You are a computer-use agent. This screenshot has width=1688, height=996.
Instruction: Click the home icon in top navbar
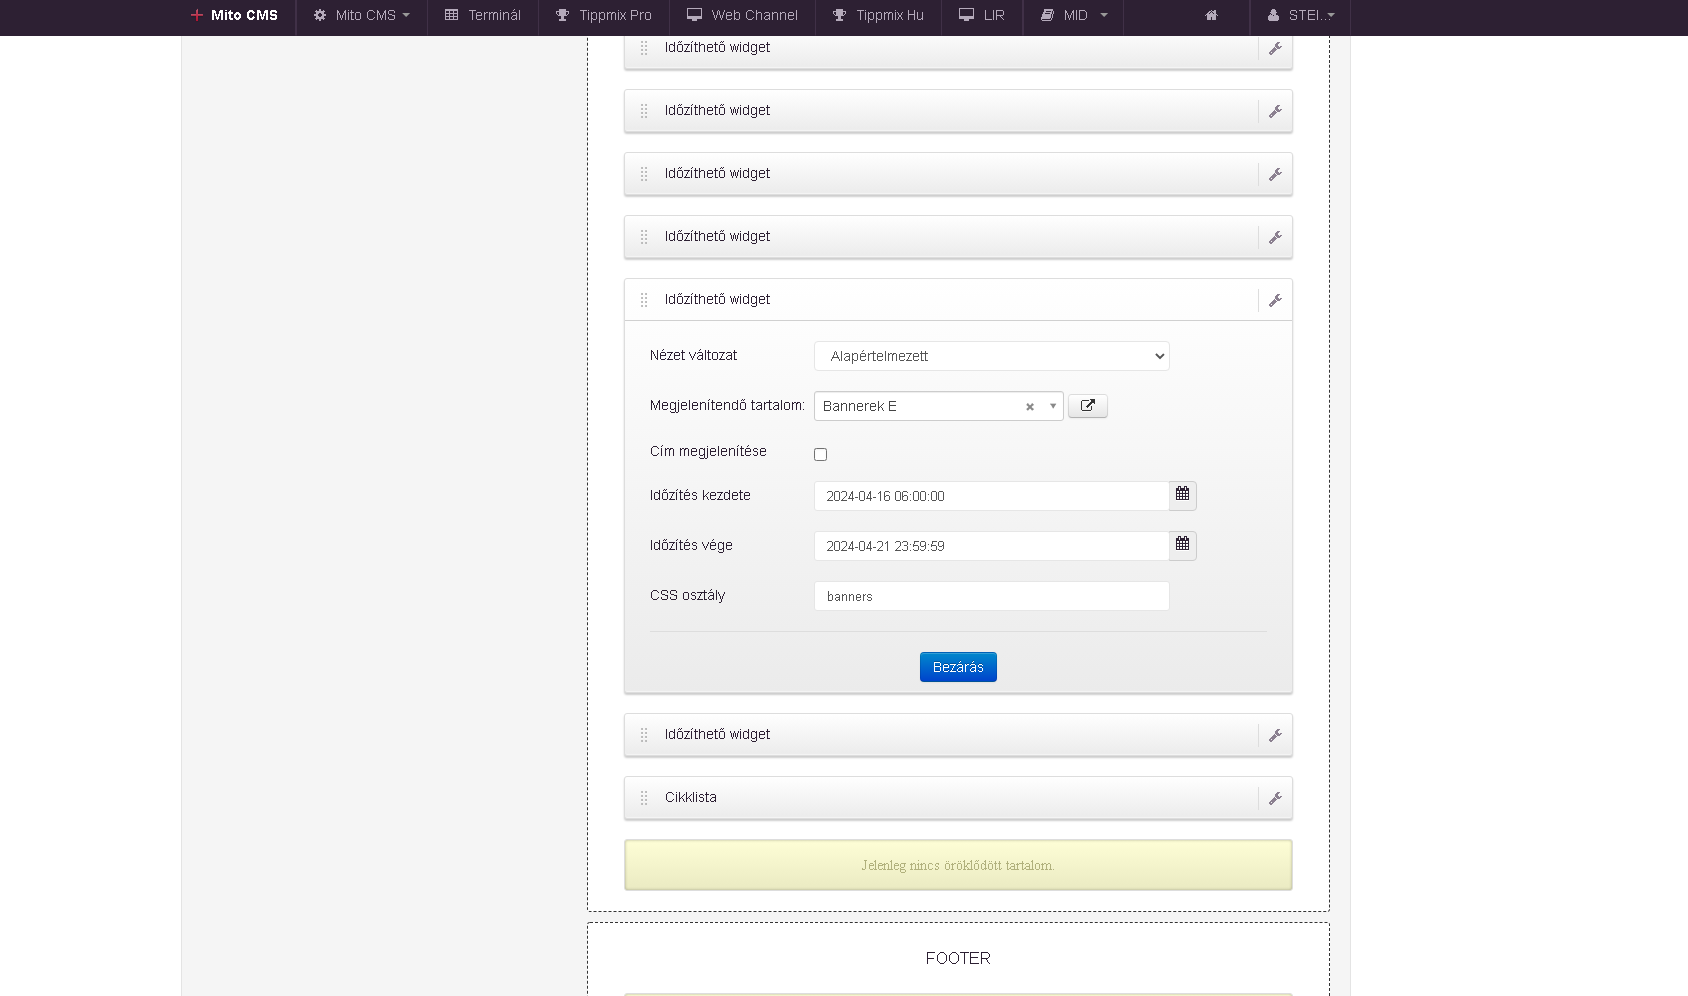point(1211,16)
